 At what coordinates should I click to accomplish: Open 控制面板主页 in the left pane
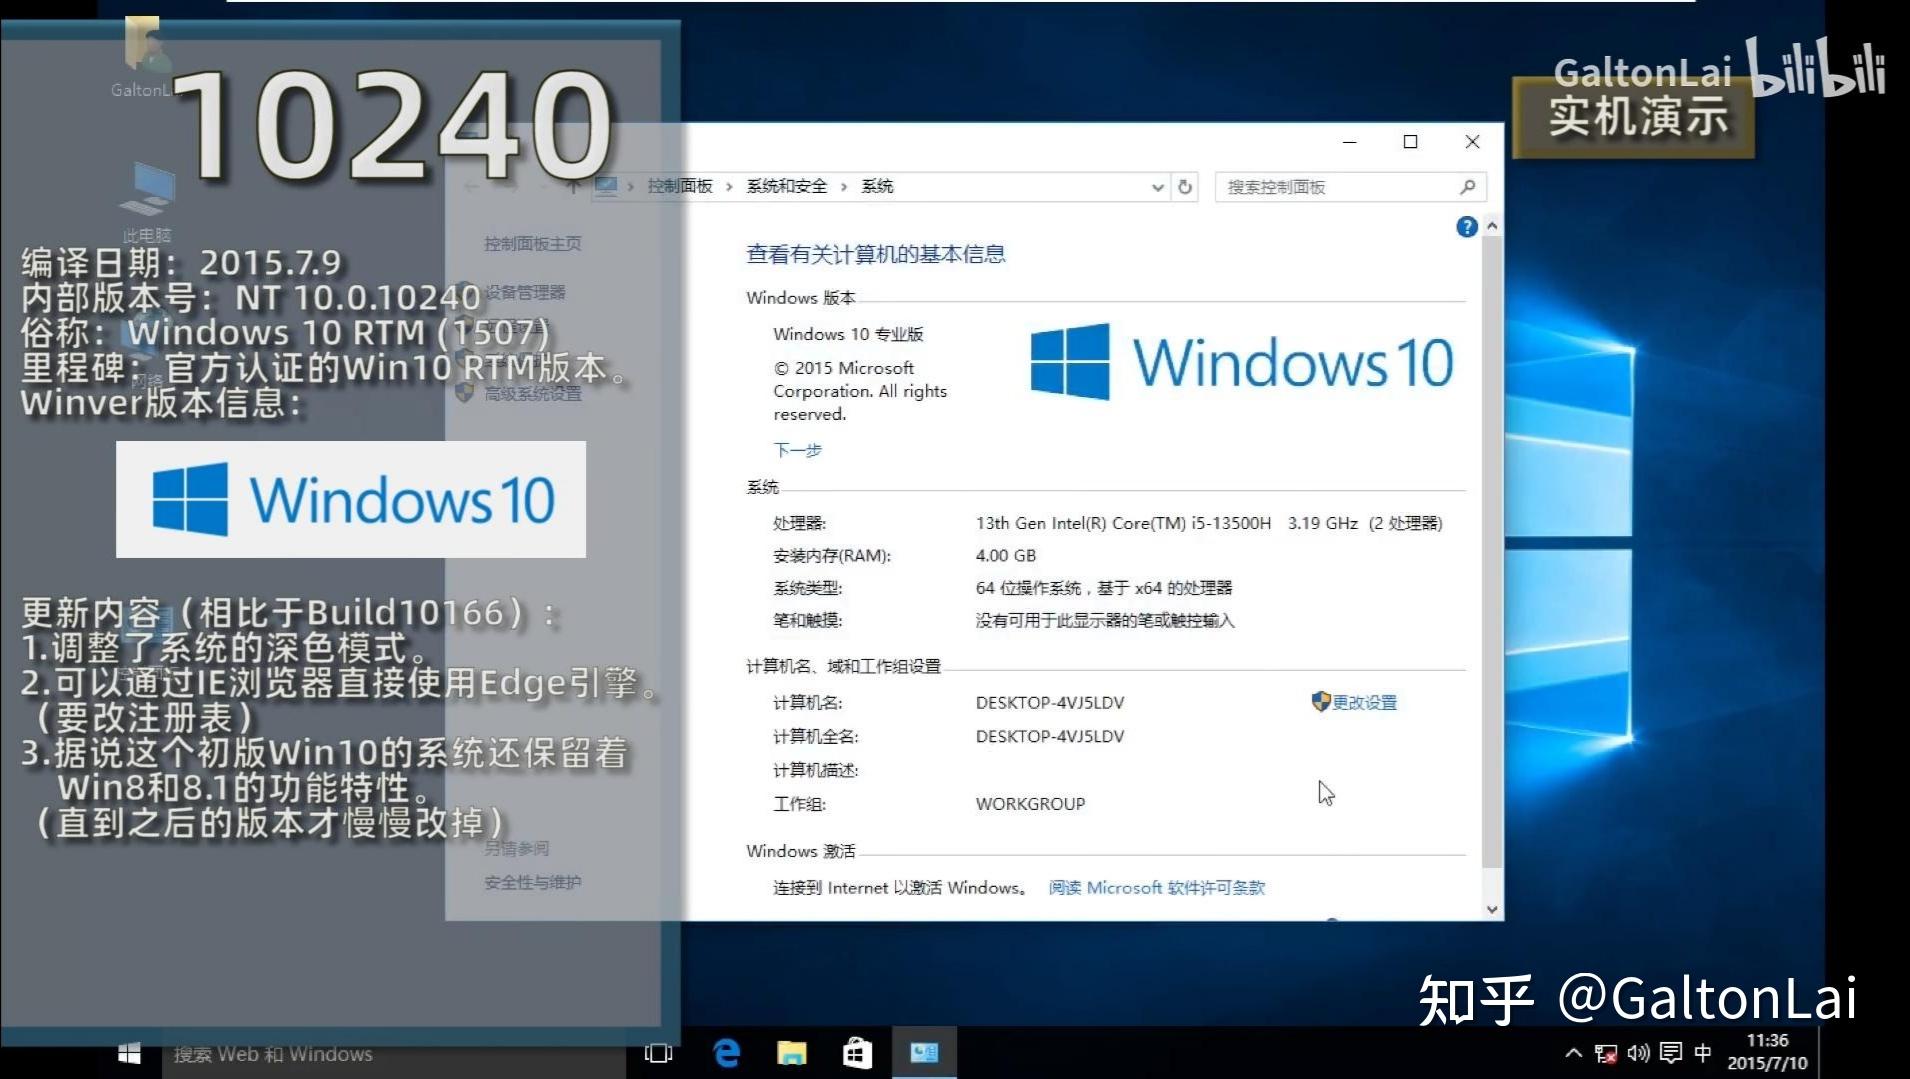point(532,244)
